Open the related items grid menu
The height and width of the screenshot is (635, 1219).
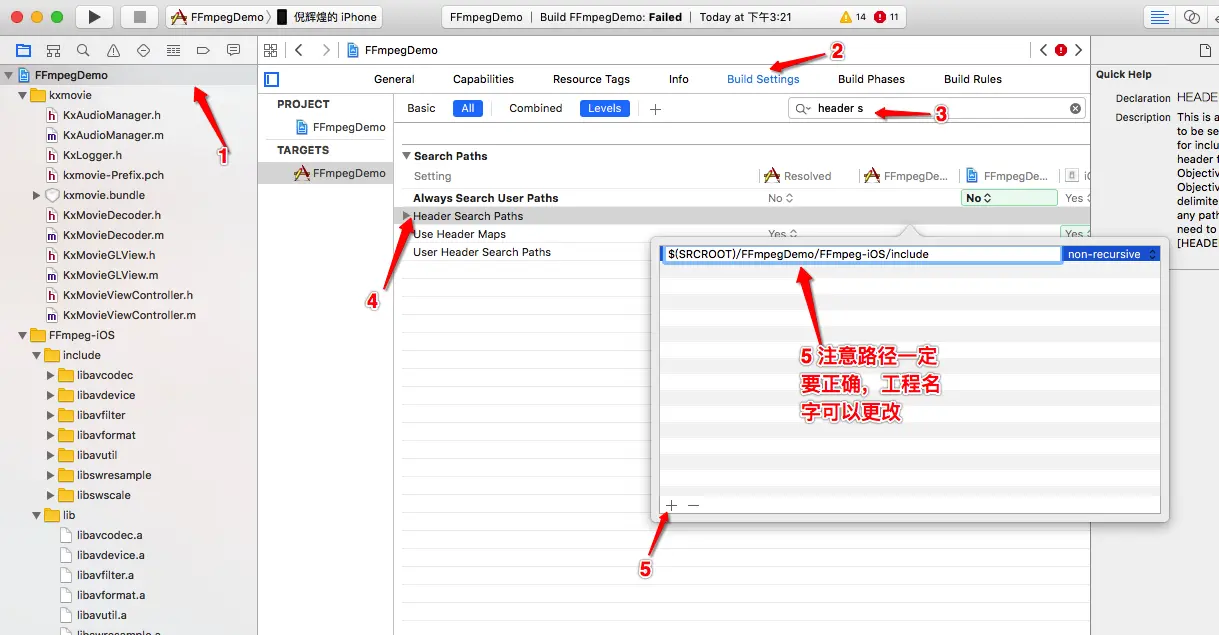[x=270, y=50]
